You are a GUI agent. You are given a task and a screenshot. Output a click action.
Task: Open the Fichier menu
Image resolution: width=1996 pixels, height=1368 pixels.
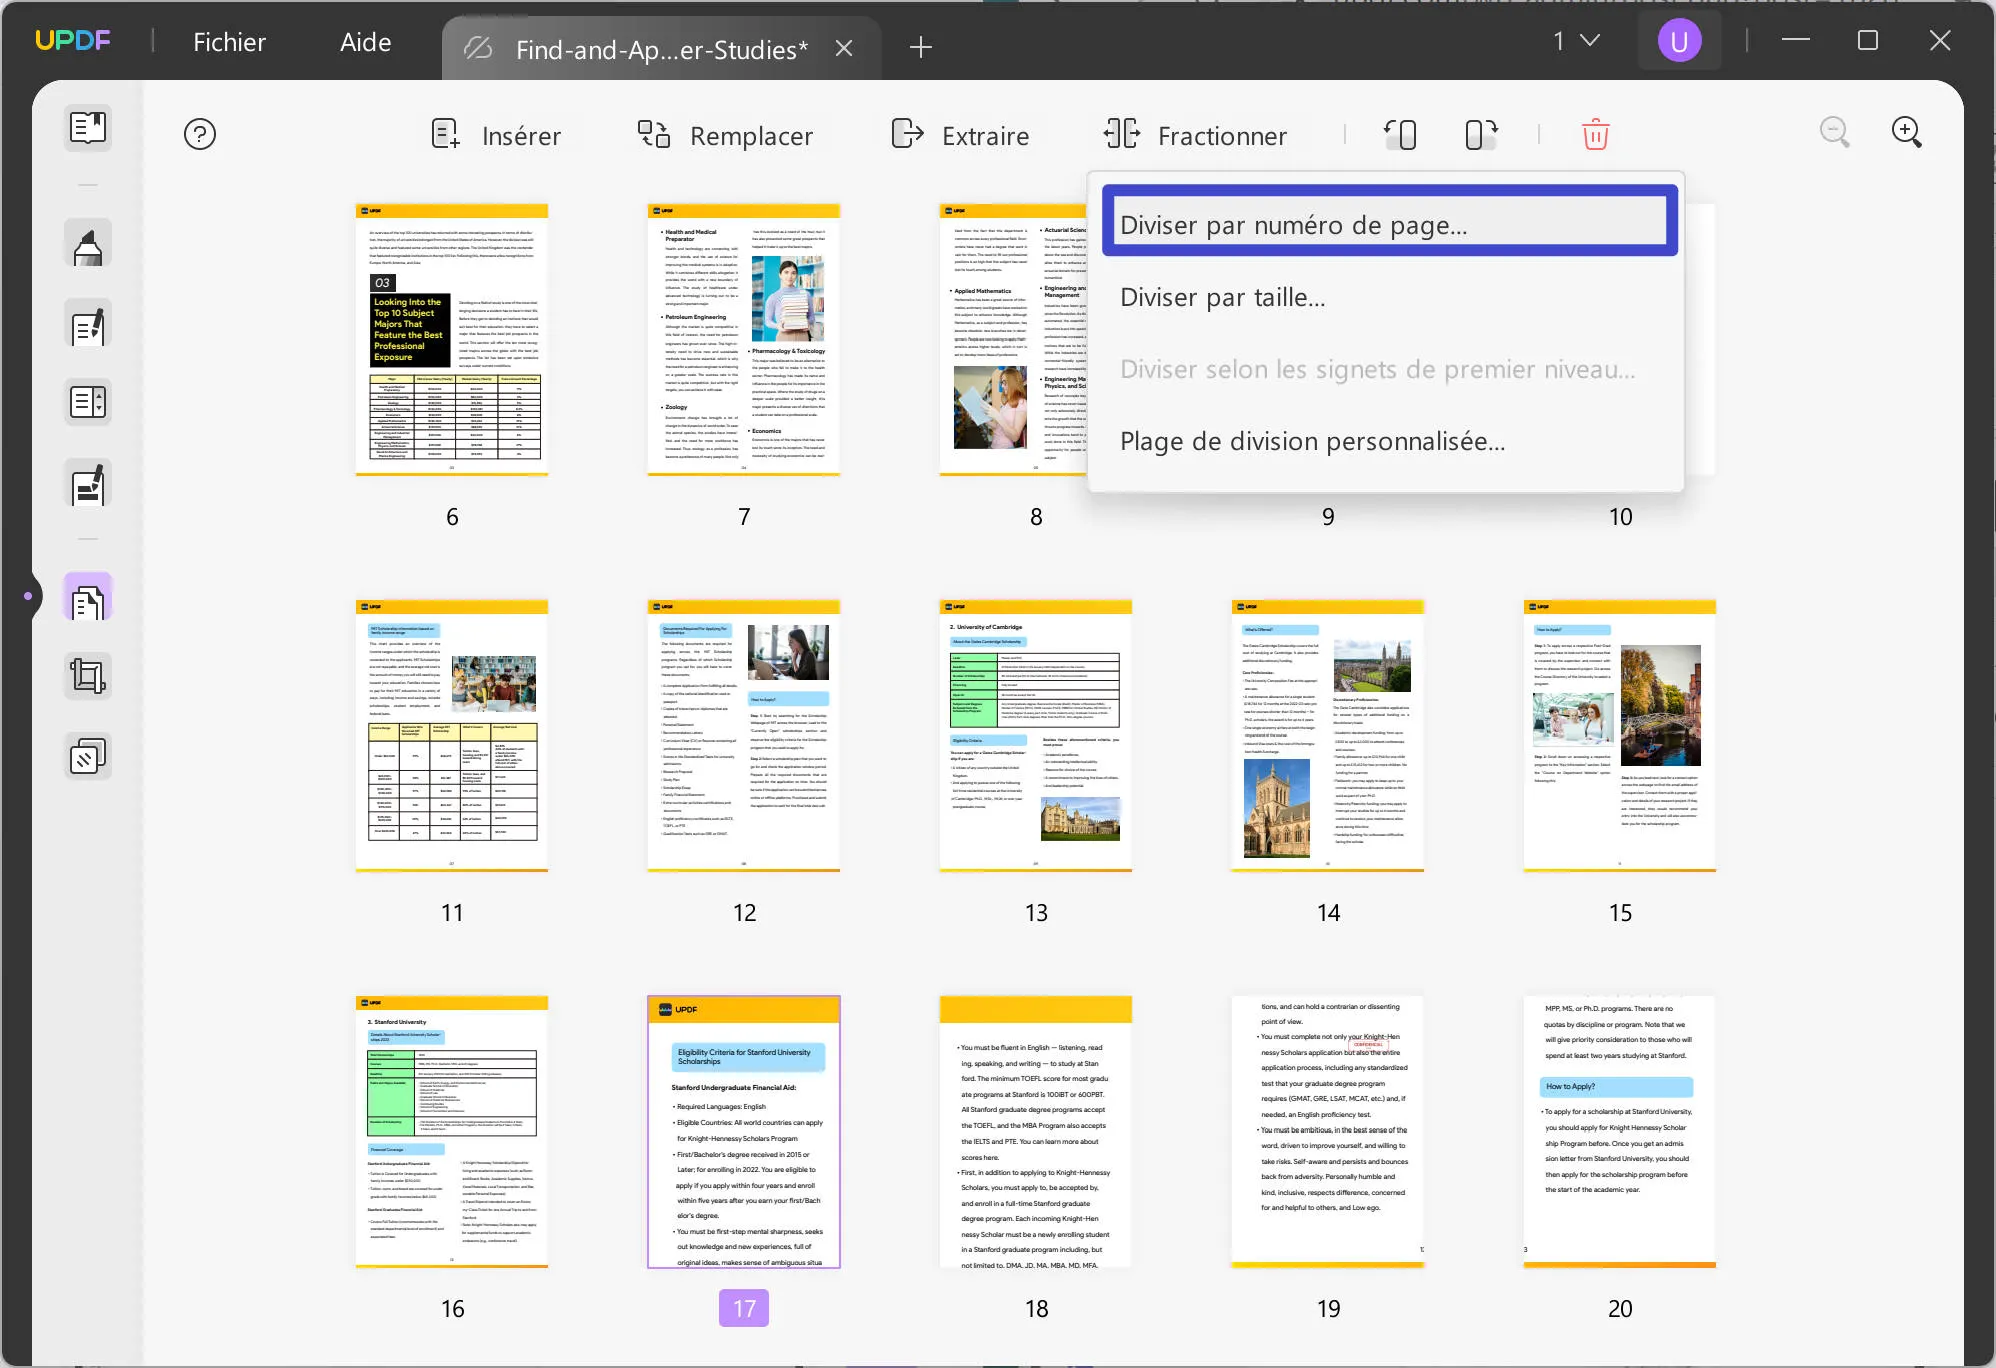click(229, 41)
